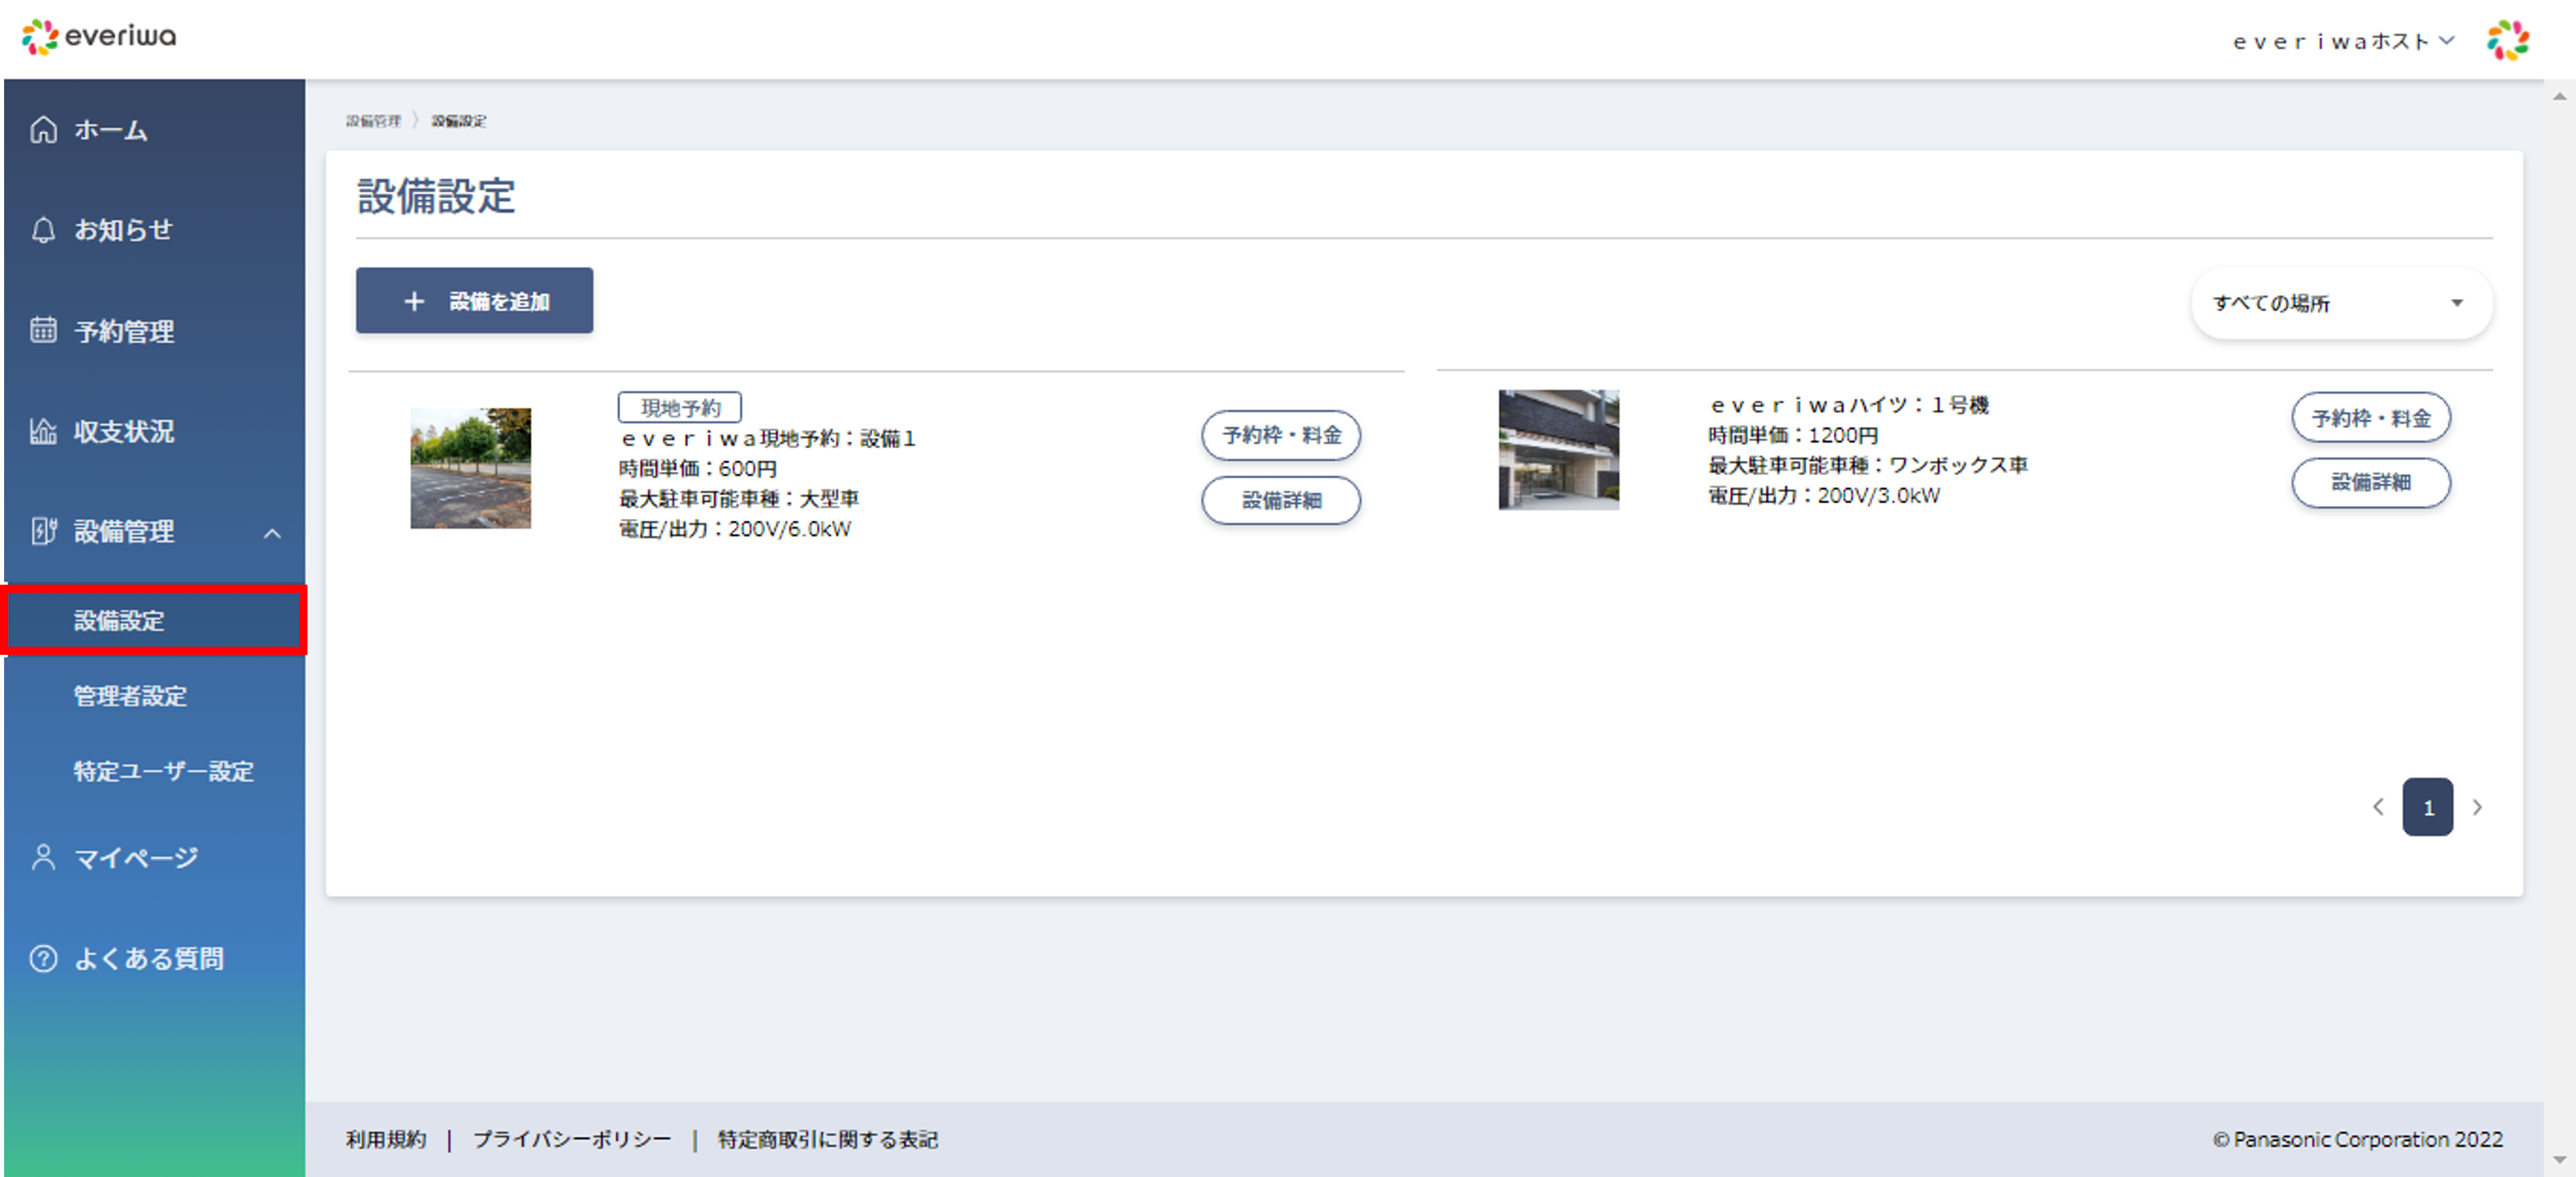
Task: Click the text 時間単価:1200円
Action: point(1793,435)
